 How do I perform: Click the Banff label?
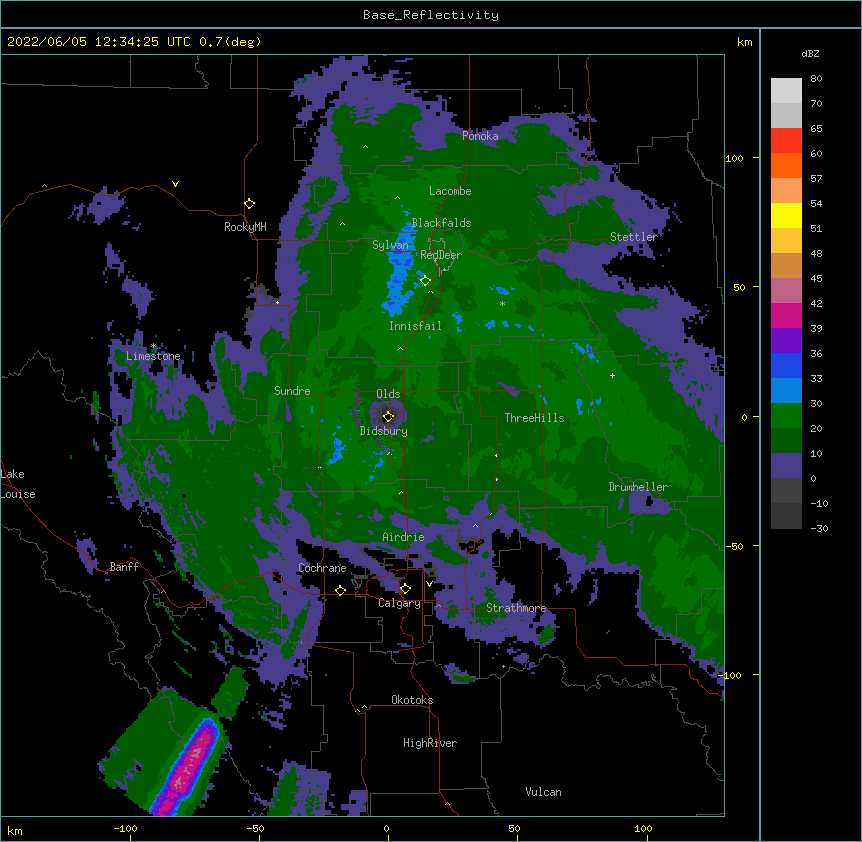(124, 567)
